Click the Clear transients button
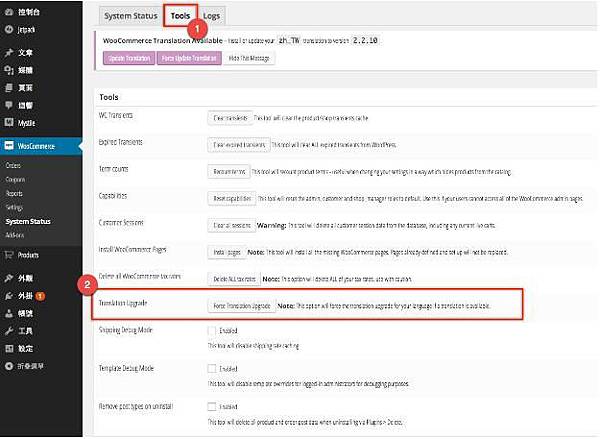Image resolution: width=600 pixels, height=439 pixels. click(230, 118)
